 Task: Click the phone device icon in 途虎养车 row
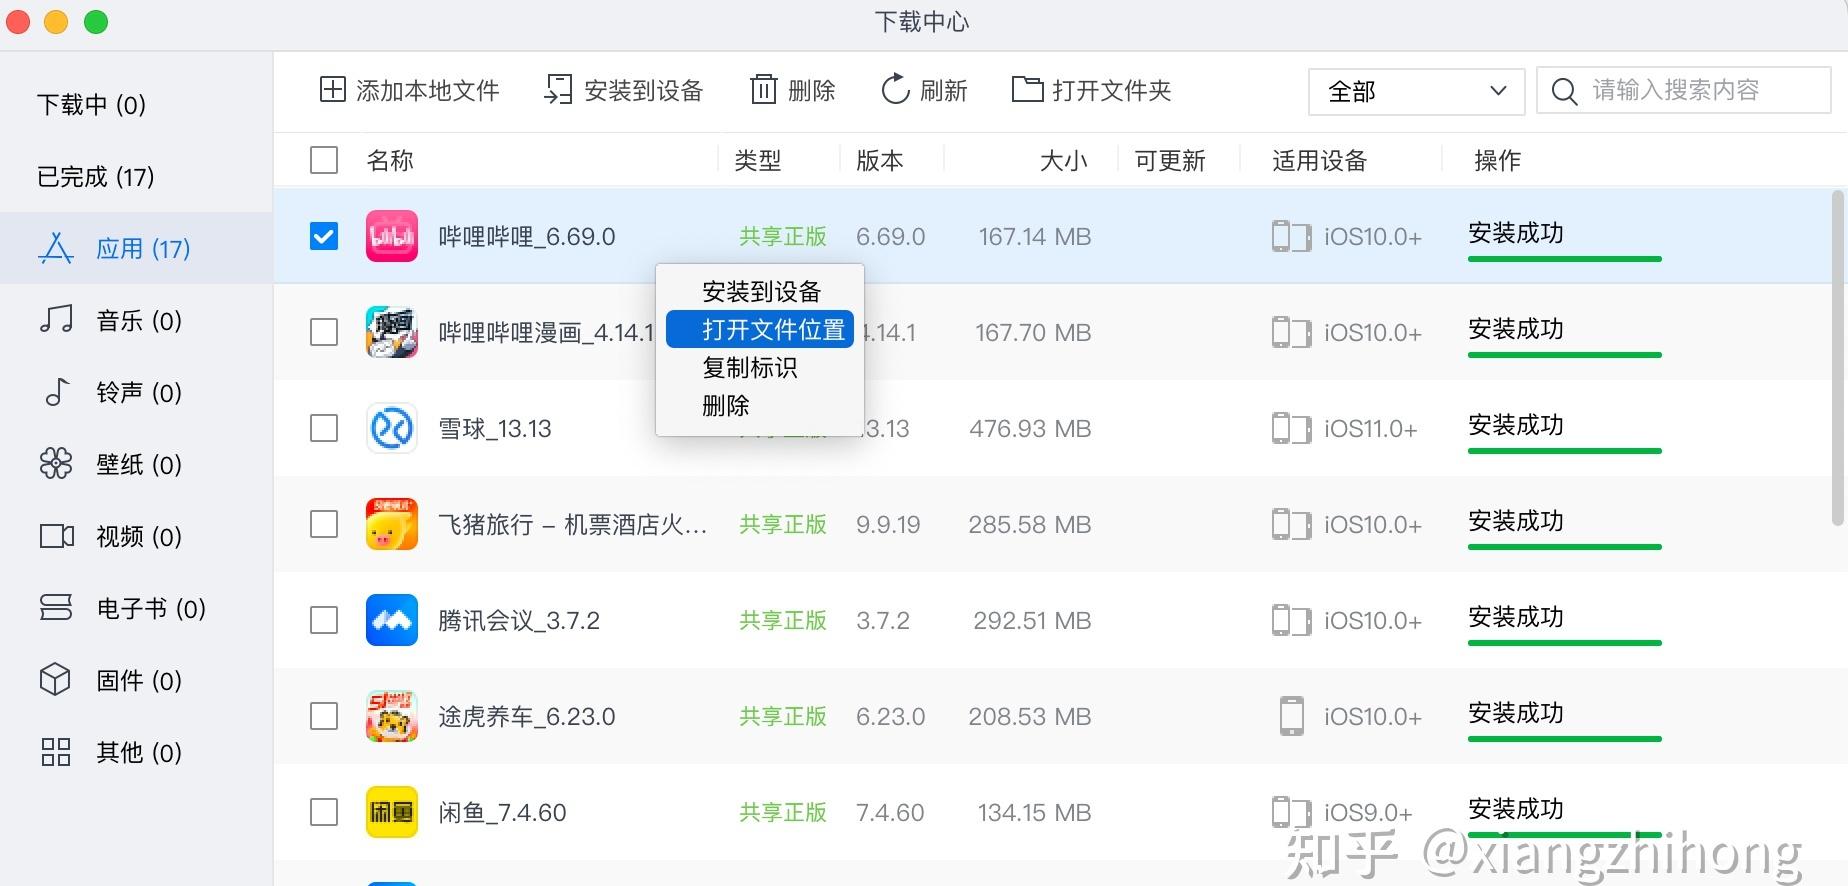tap(1292, 716)
